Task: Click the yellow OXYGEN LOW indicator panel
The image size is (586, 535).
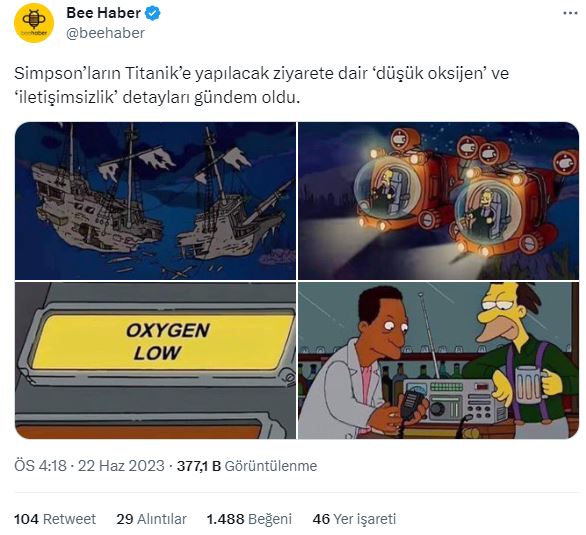Action: pyautogui.click(x=164, y=342)
